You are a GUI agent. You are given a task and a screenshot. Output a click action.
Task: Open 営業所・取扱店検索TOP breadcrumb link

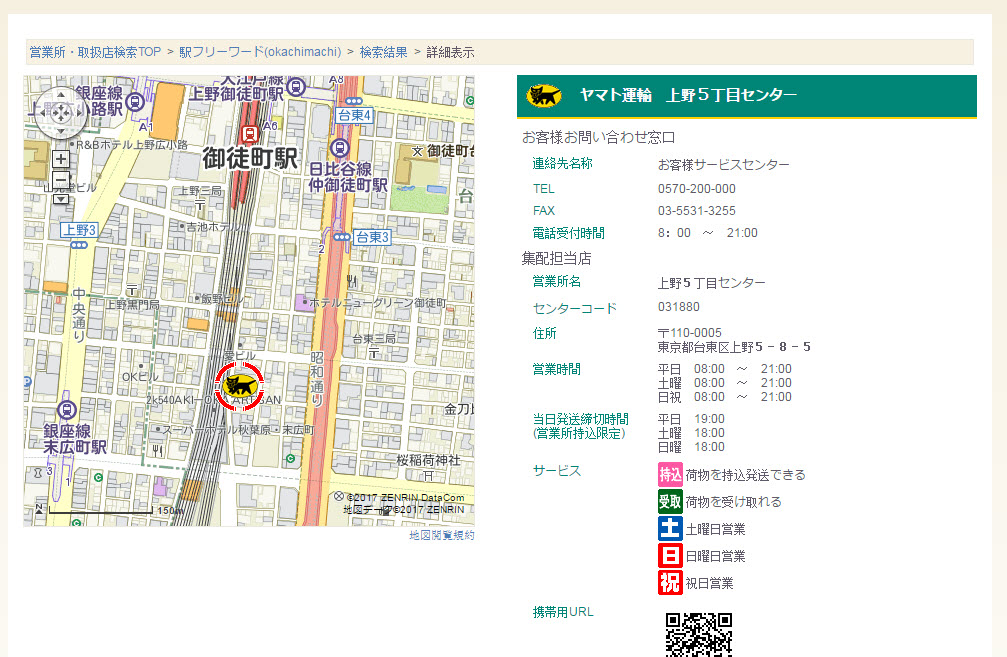[x=95, y=52]
